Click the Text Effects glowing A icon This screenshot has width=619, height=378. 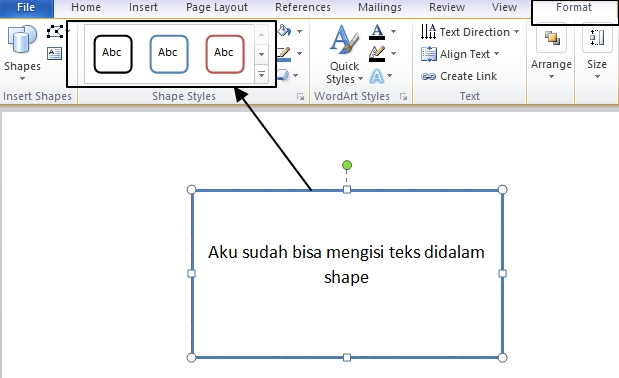[377, 76]
